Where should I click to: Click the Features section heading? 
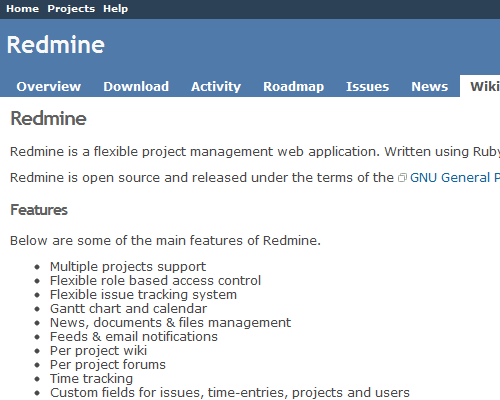[39, 210]
